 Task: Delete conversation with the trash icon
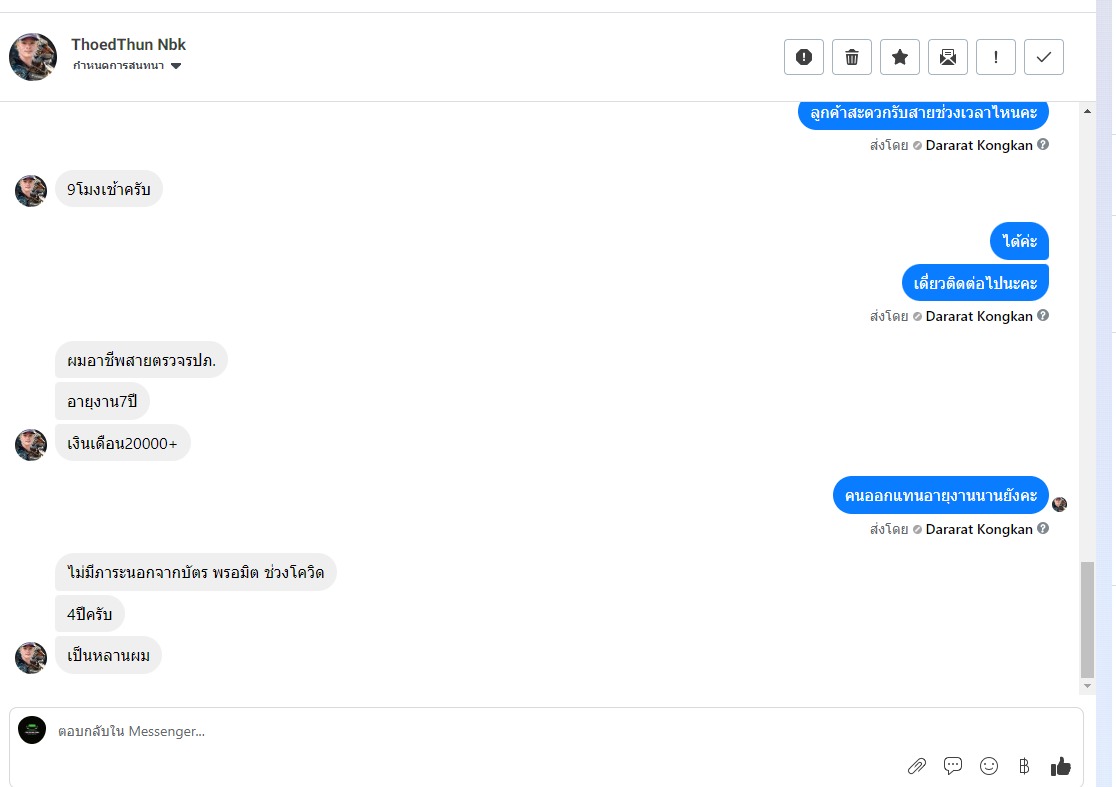[x=851, y=57]
